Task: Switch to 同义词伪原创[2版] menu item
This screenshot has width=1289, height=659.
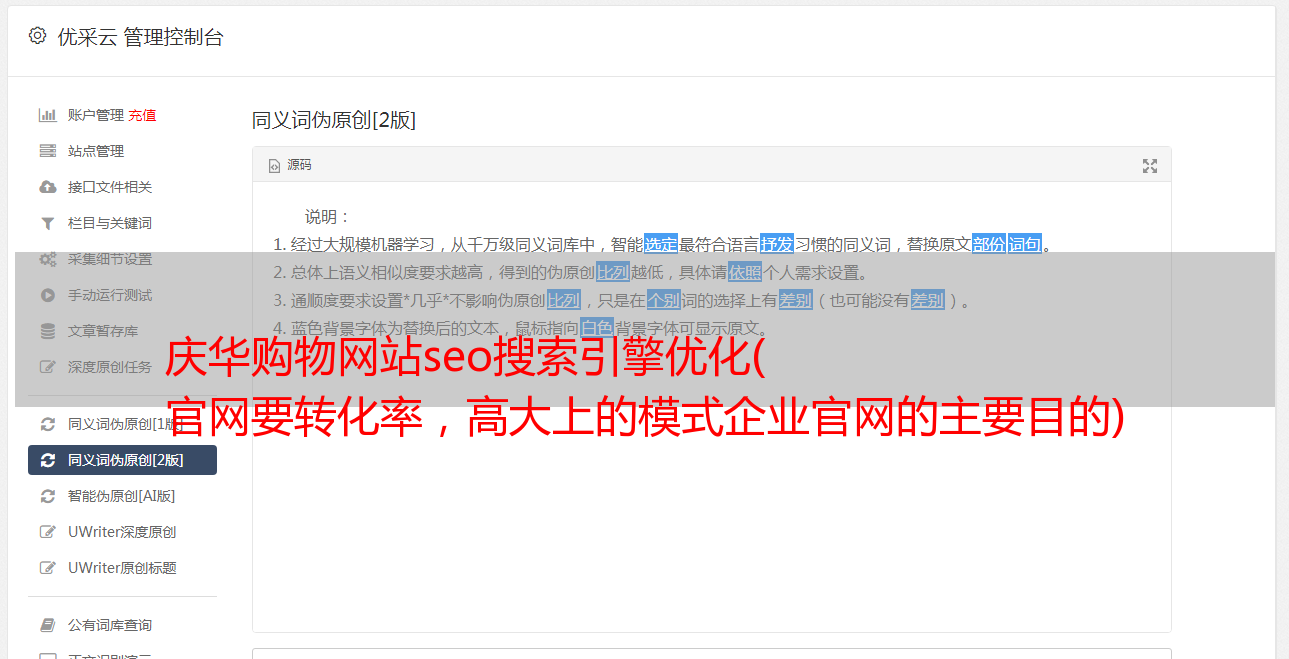Action: 122,460
